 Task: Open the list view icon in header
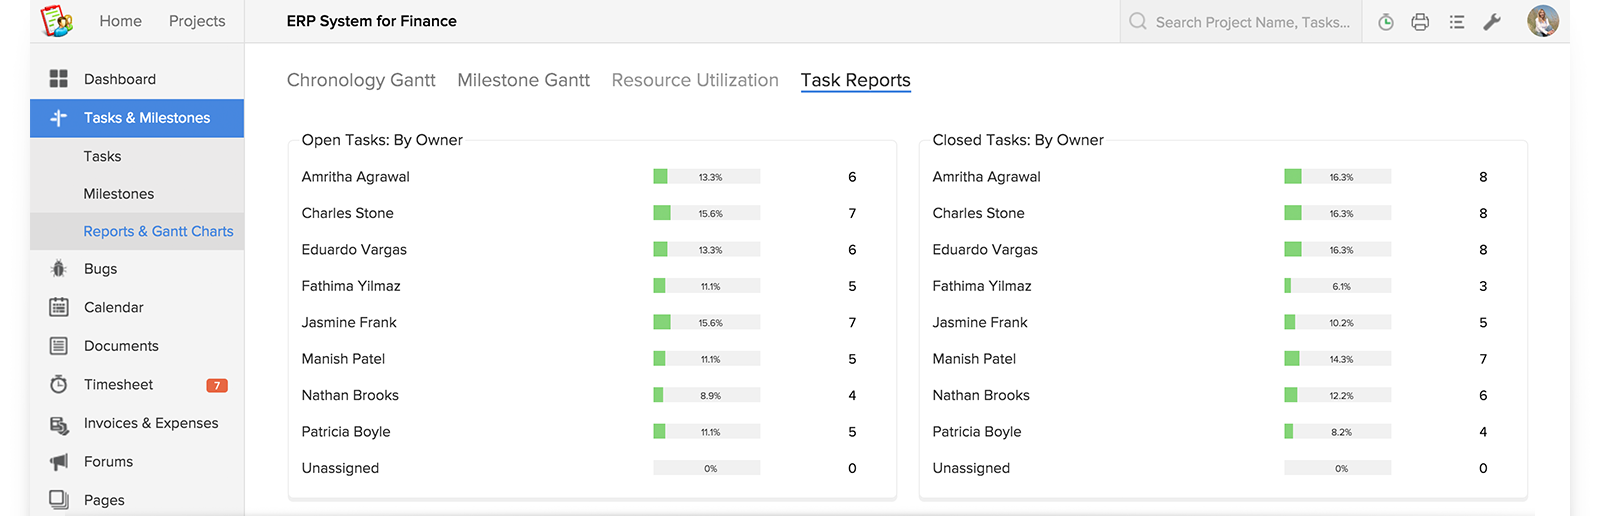pos(1456,22)
